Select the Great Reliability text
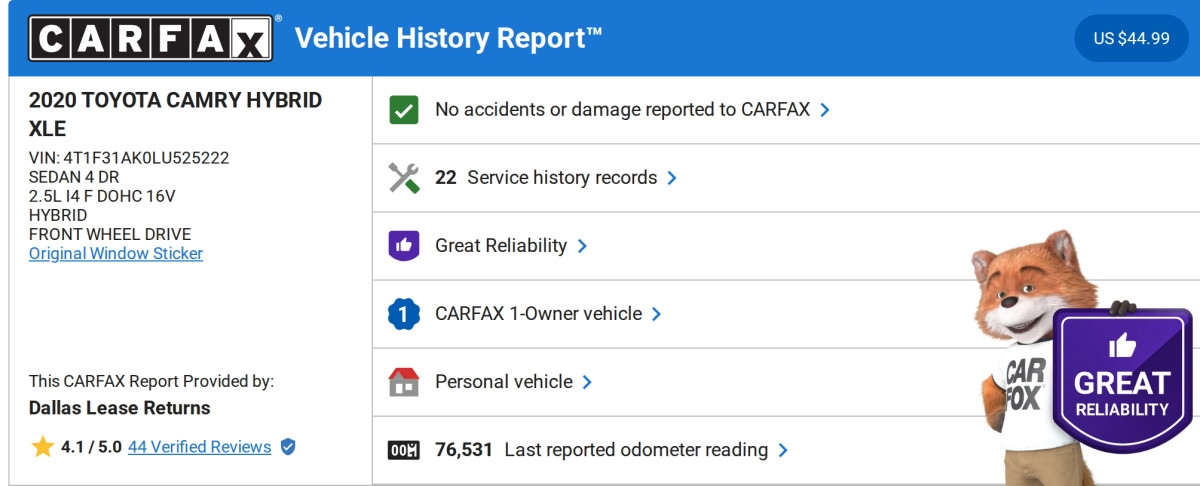This screenshot has width=1200, height=486. tap(500, 246)
